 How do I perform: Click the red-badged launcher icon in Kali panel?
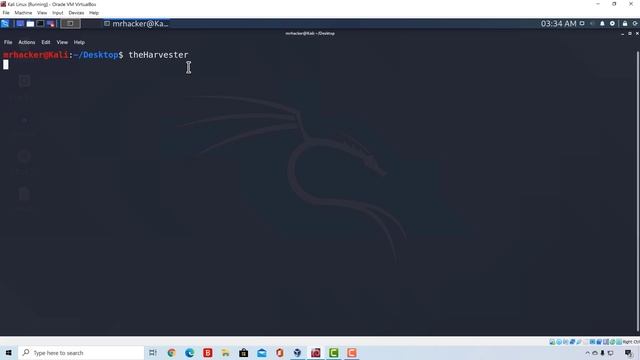[x=51, y=24]
